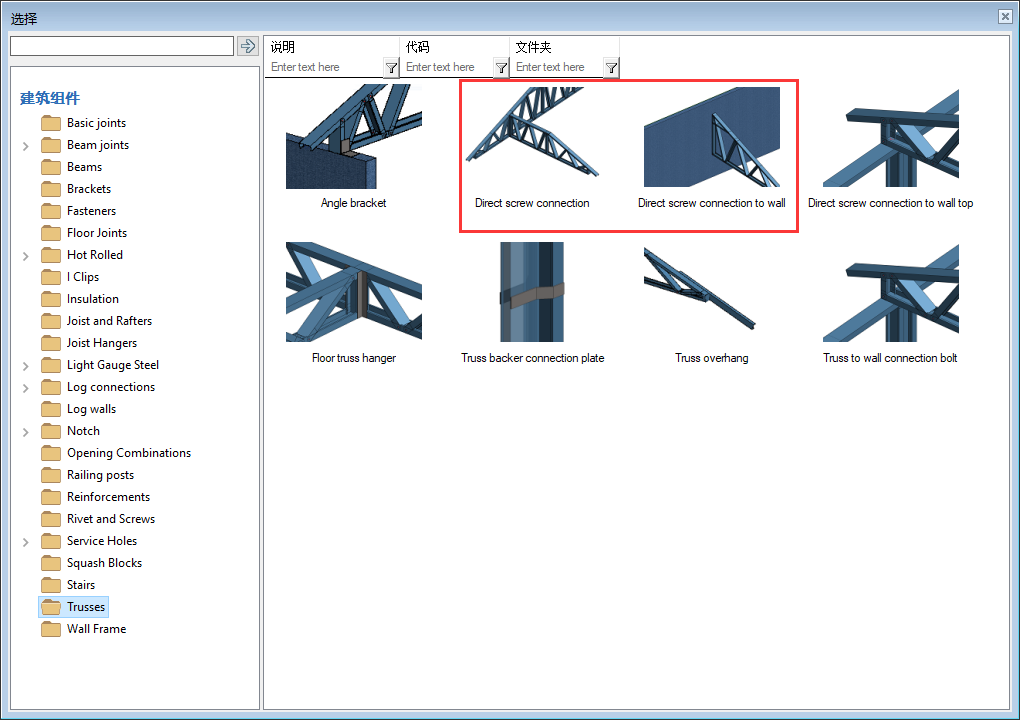
Task: Click the Angle bracket caption text
Action: [353, 203]
